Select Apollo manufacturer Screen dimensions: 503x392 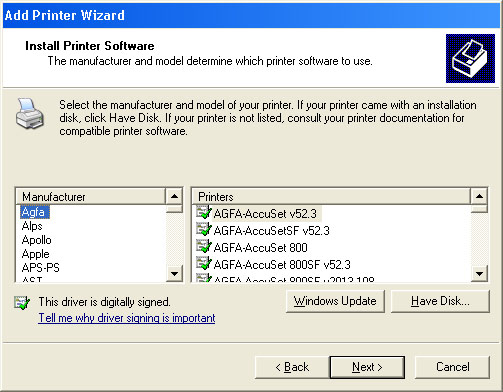click(36, 240)
